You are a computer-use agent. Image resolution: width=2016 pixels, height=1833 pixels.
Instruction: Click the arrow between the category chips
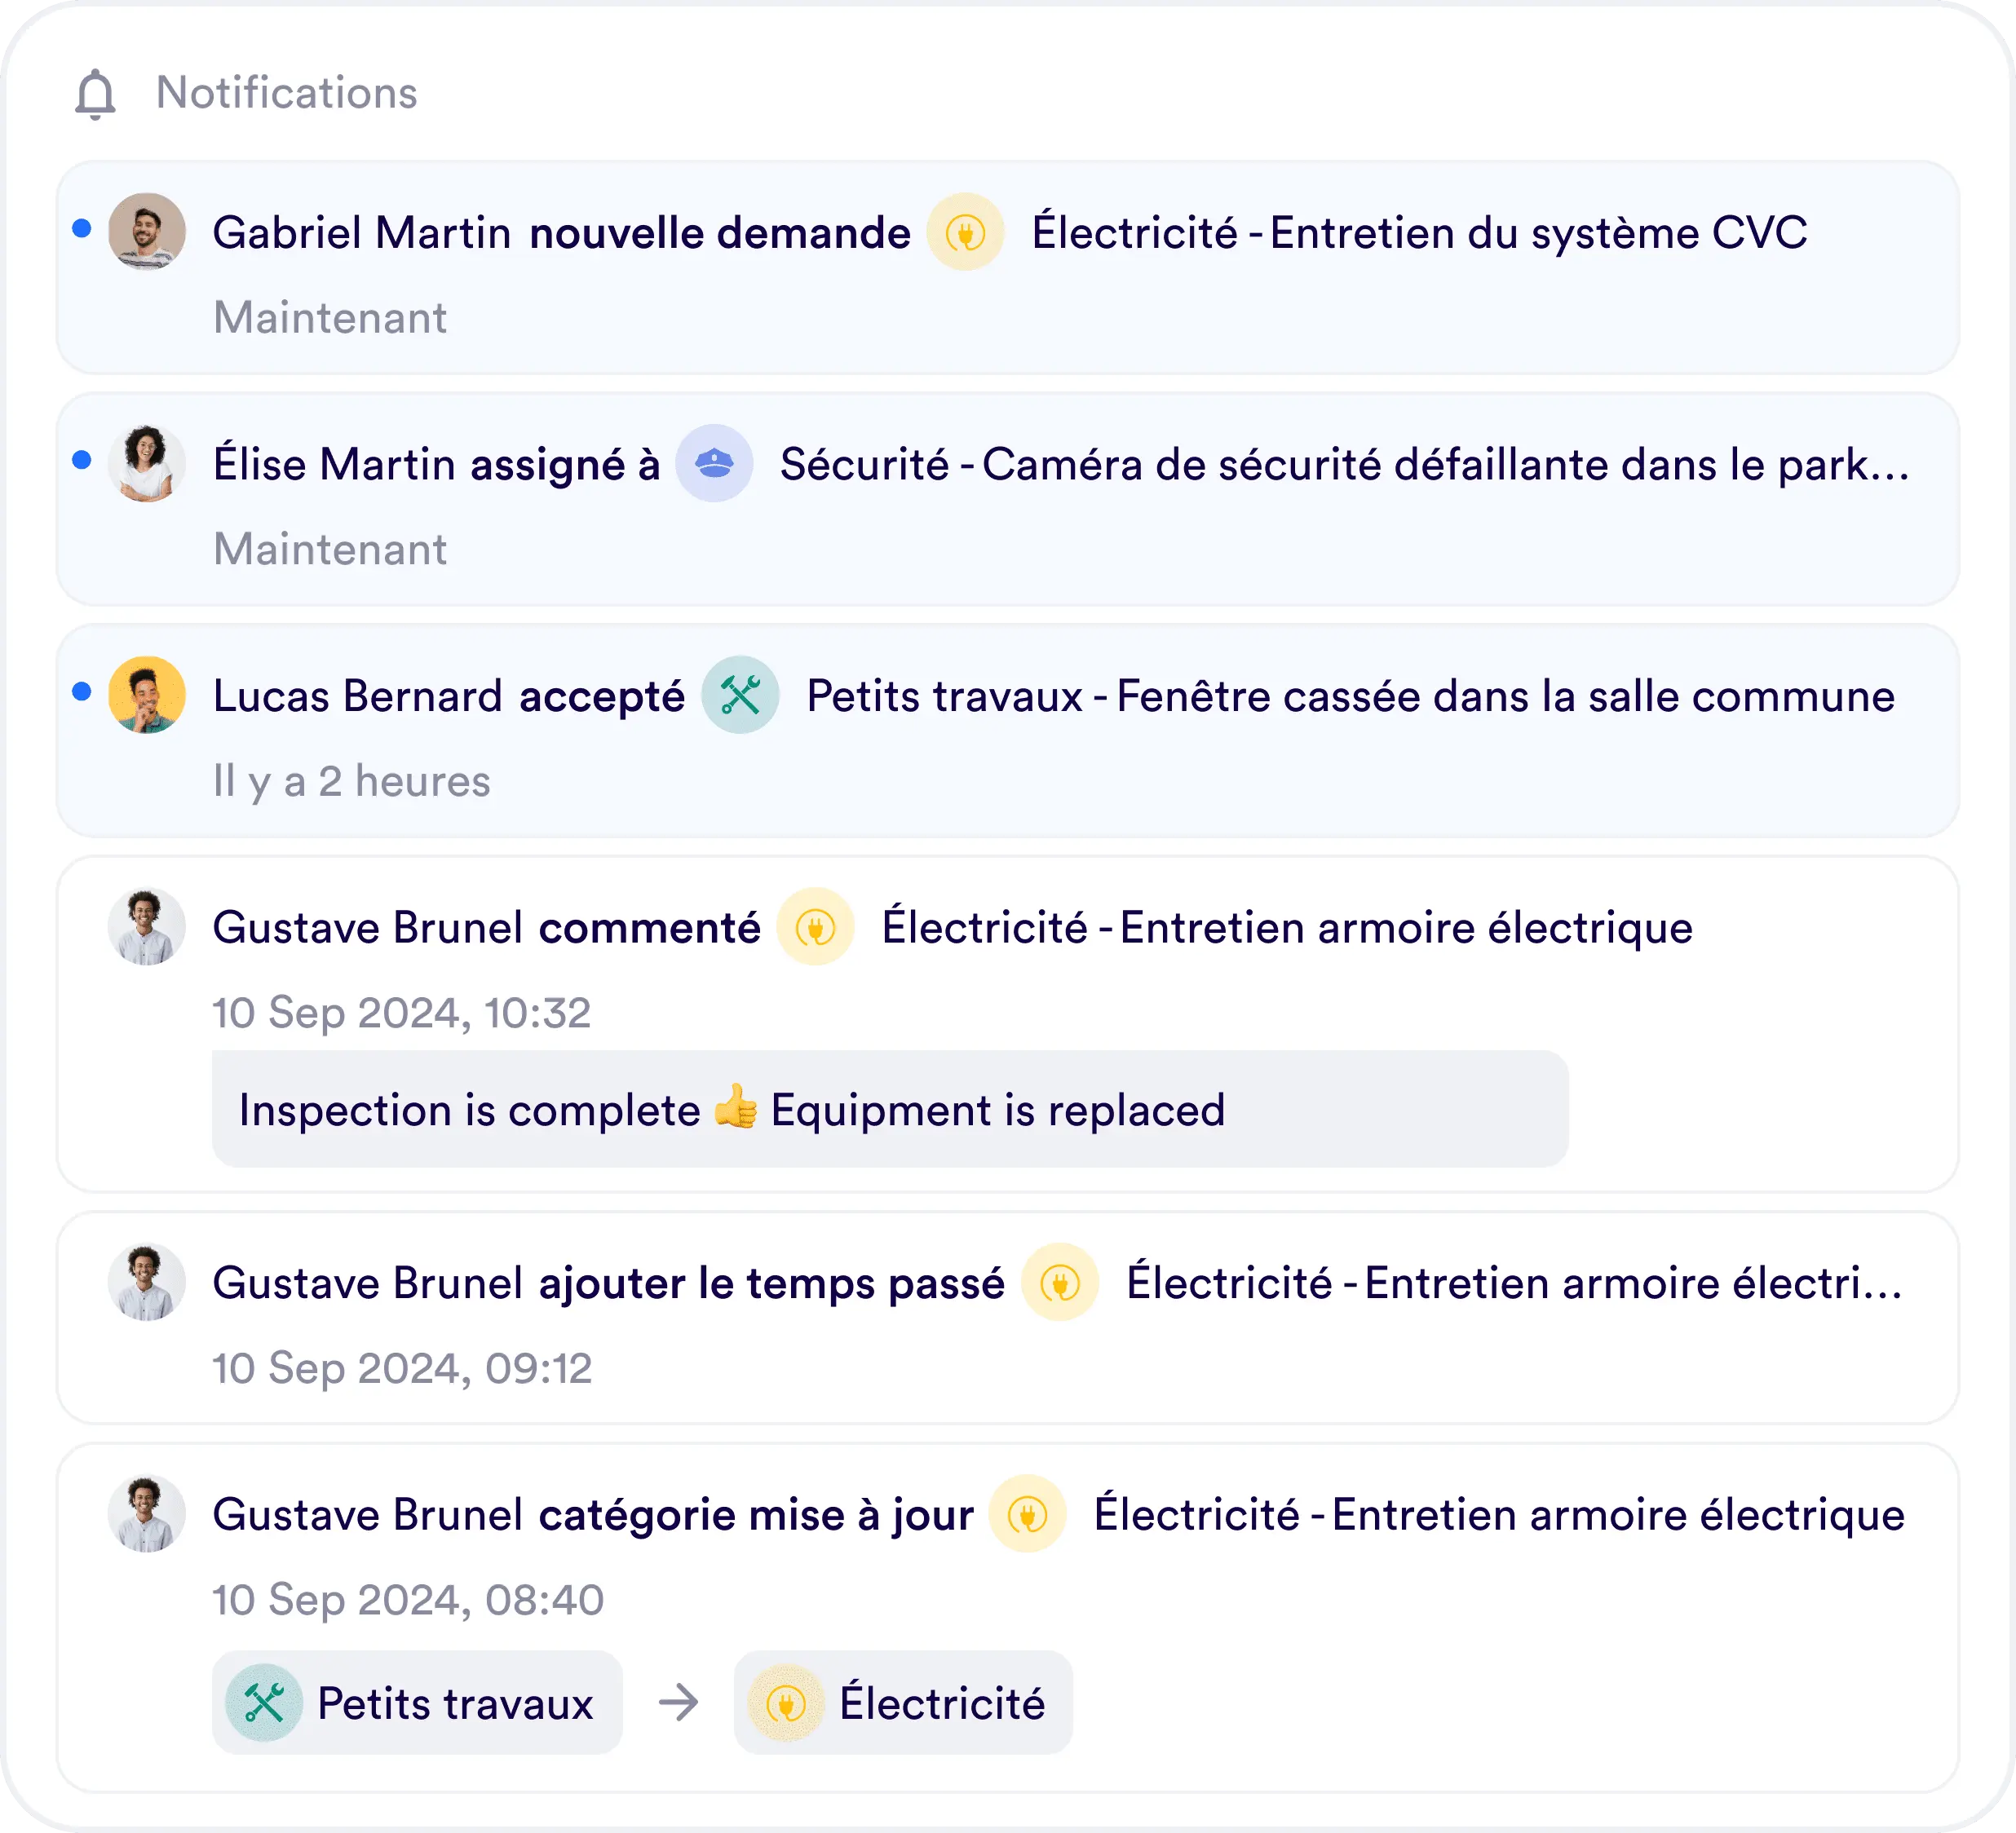(678, 1703)
